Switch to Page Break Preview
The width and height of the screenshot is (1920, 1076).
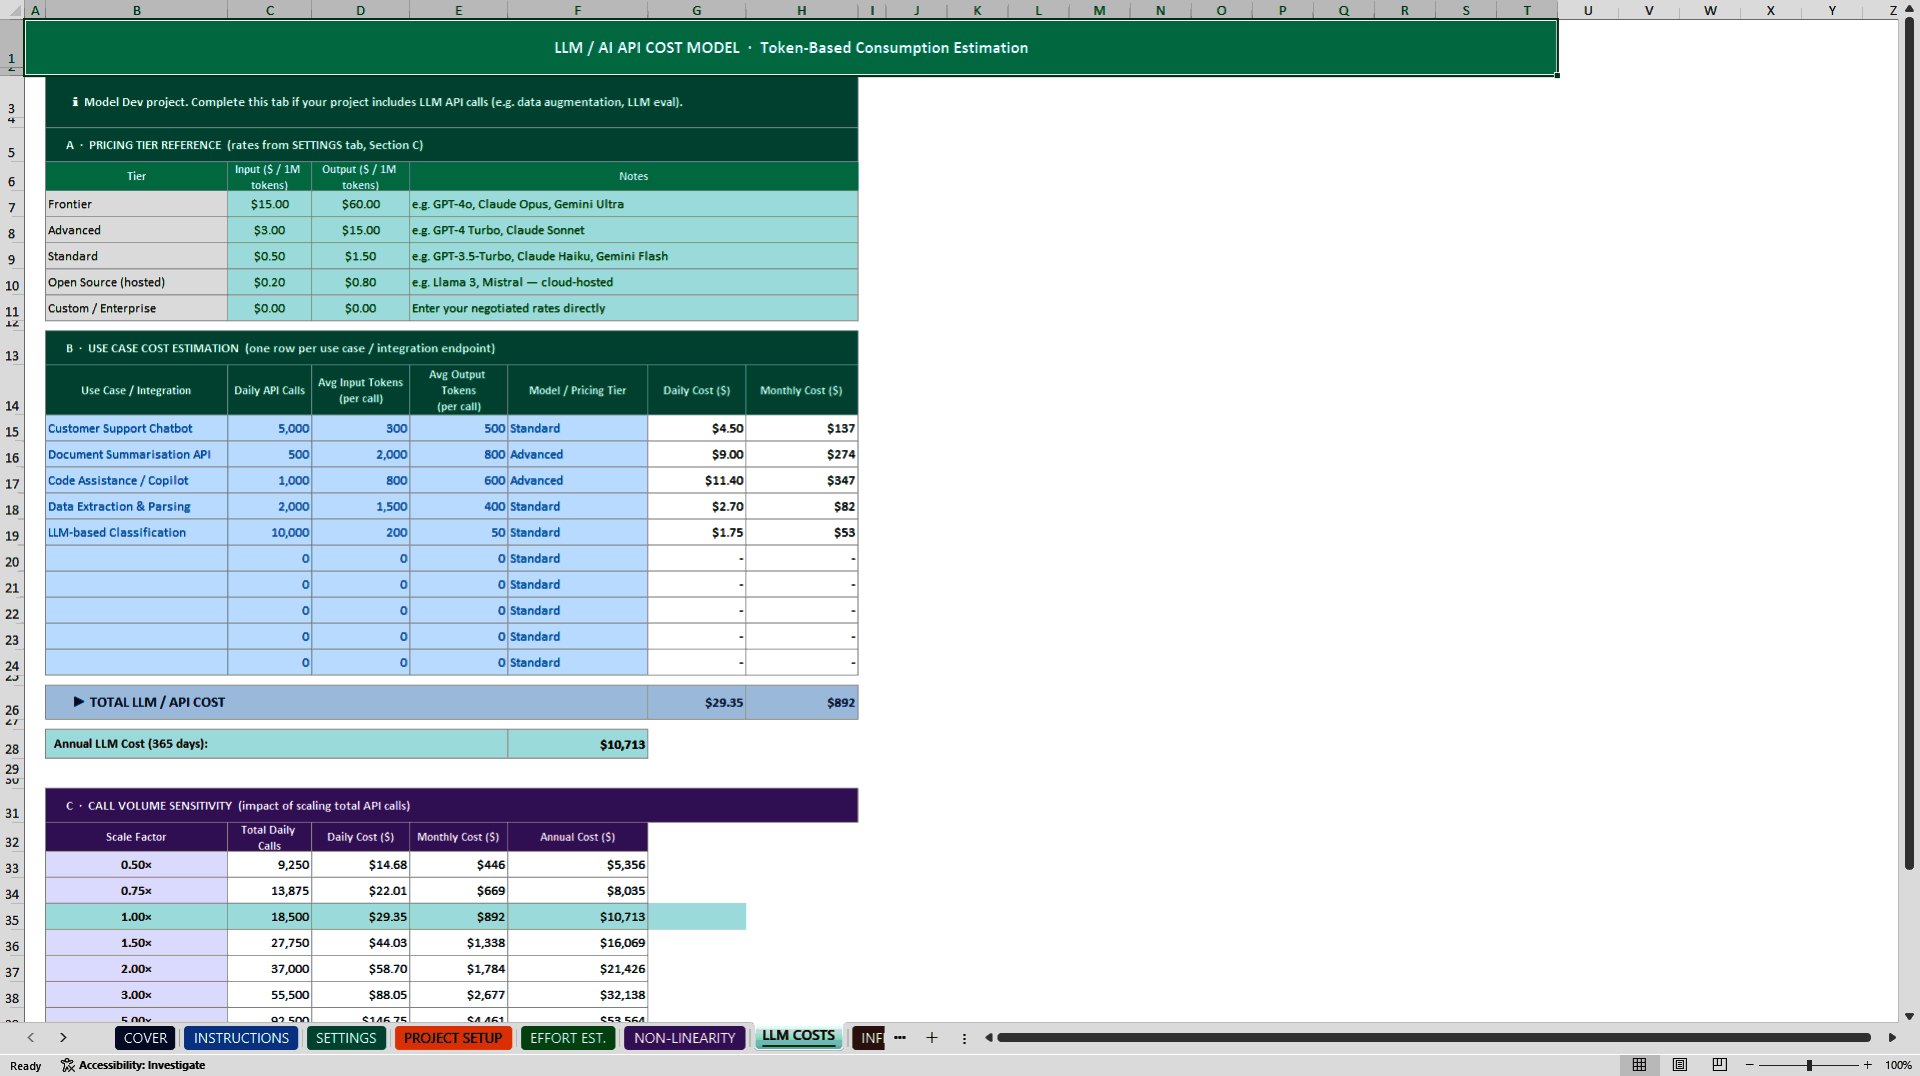(1719, 1065)
